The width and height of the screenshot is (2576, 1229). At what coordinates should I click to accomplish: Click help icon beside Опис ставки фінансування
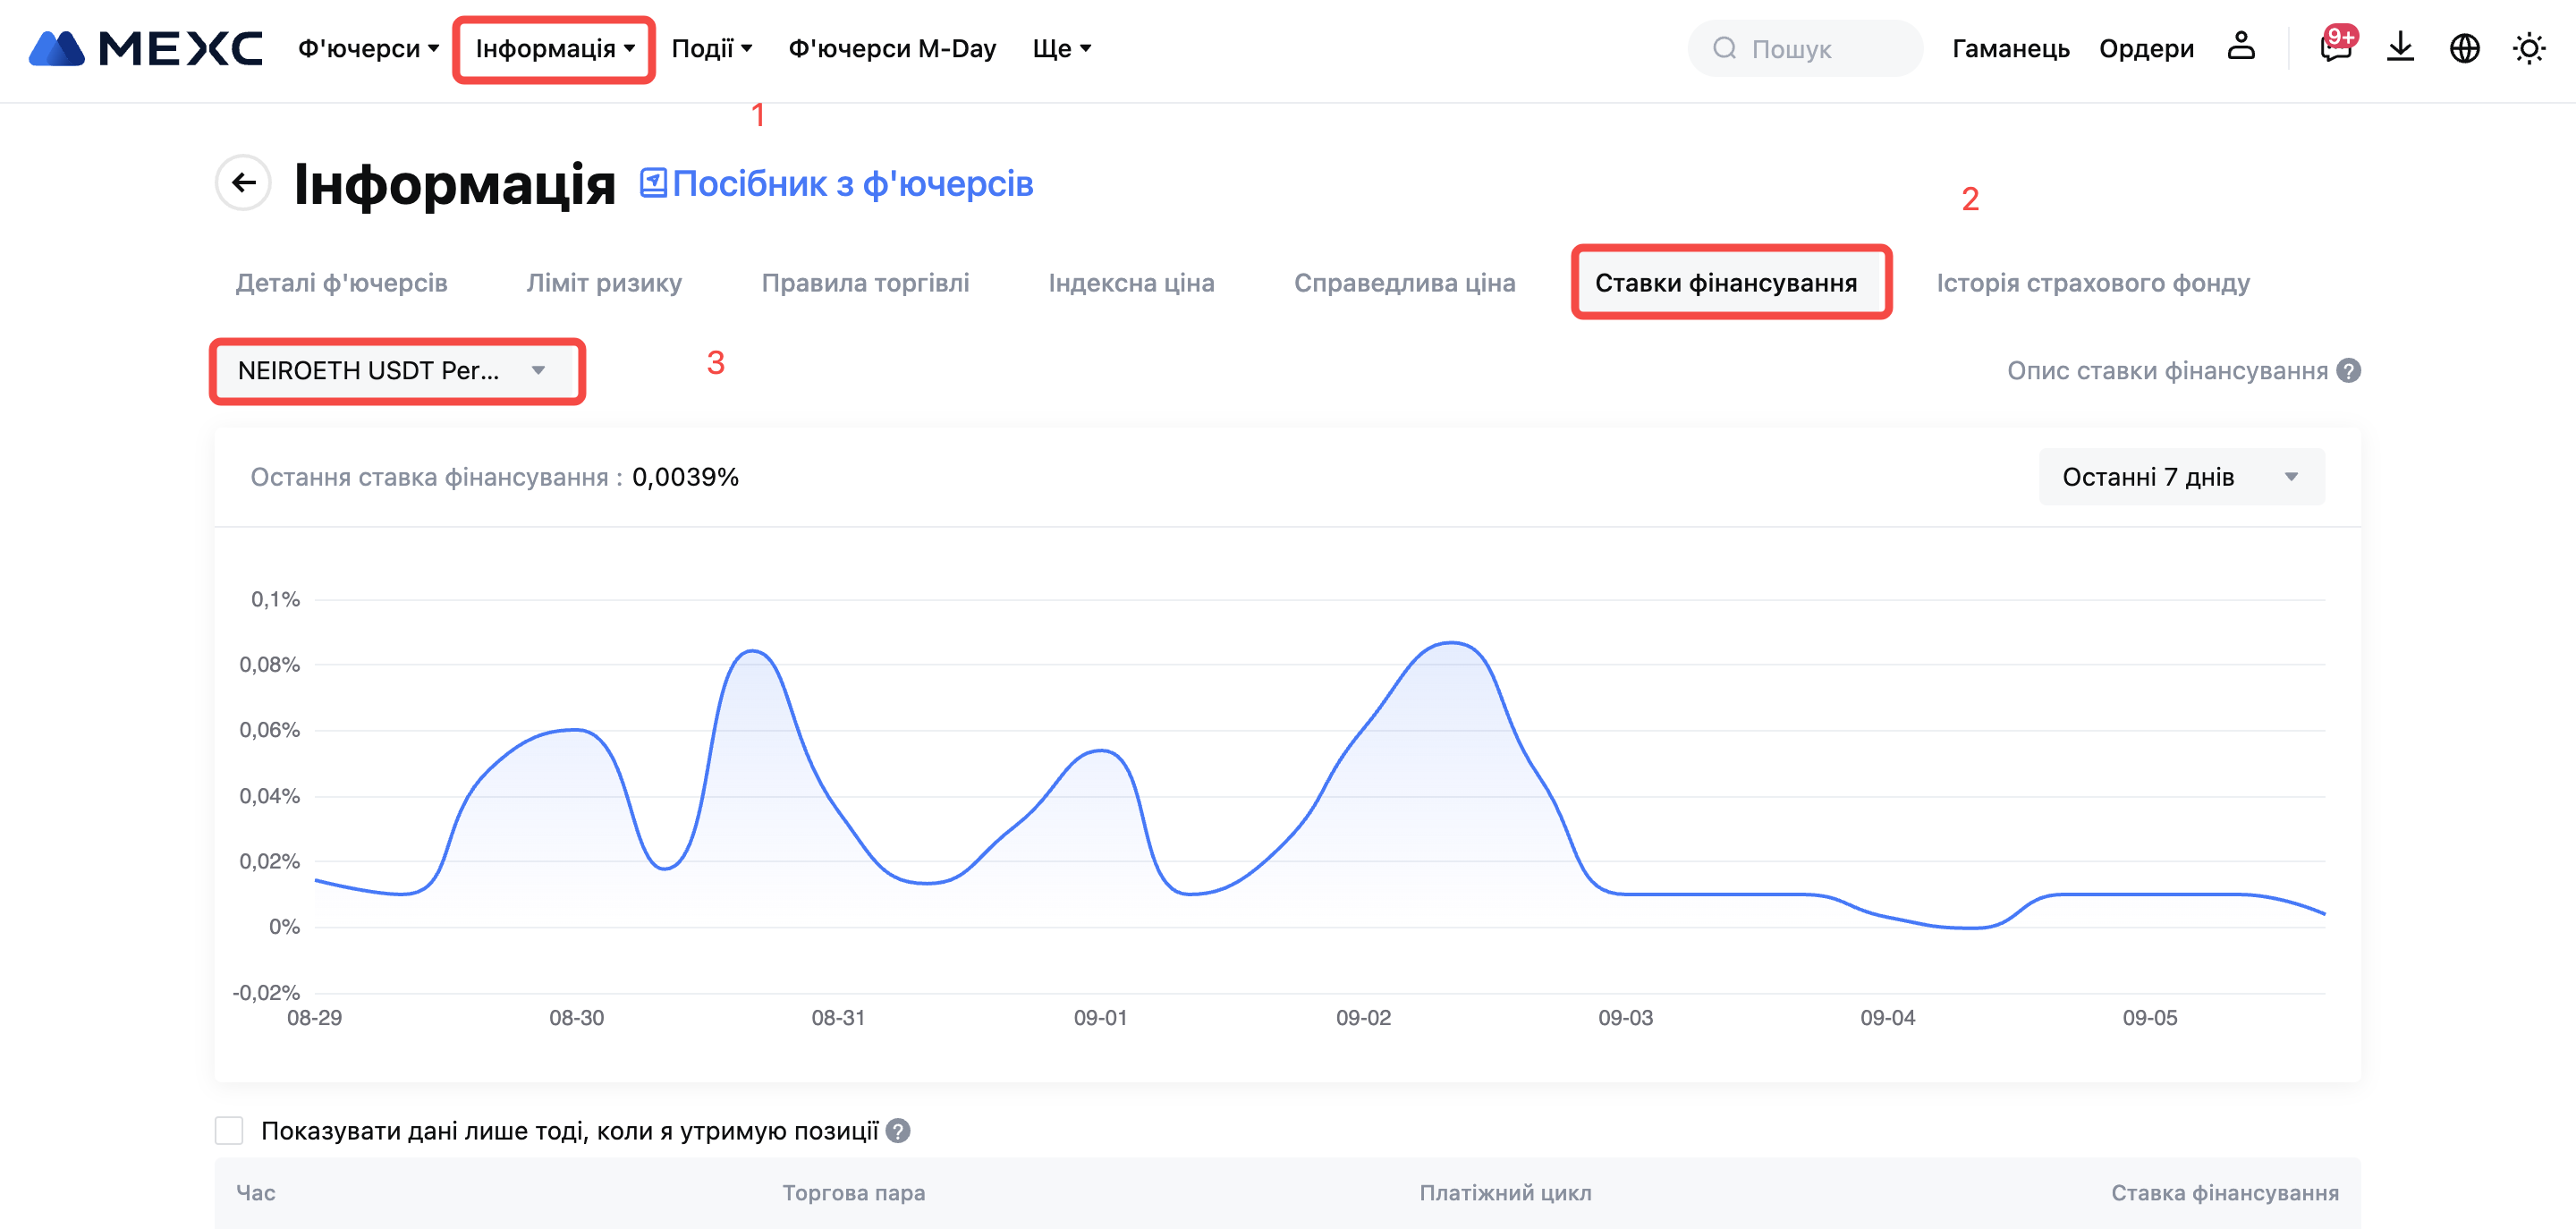(x=2349, y=371)
